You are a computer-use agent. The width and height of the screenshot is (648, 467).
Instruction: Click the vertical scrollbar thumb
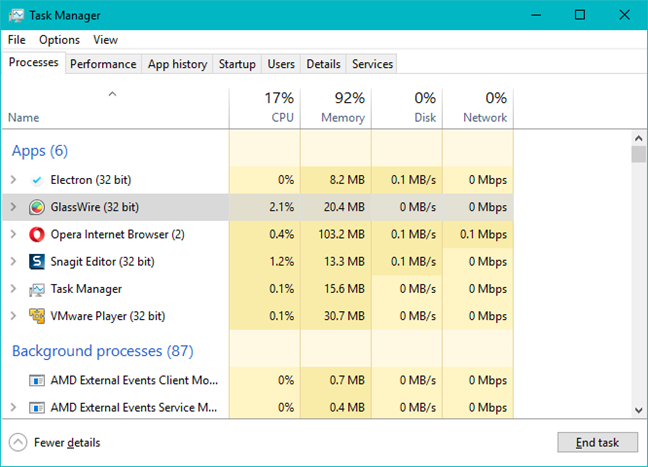638,154
